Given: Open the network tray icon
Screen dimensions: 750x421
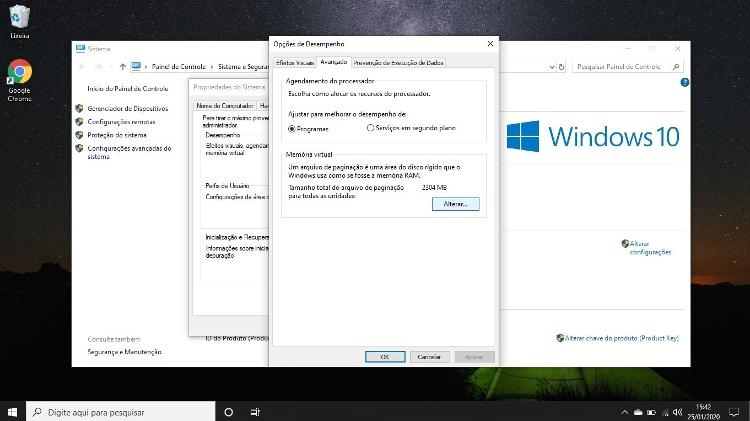Looking at the screenshot, I should click(665, 412).
